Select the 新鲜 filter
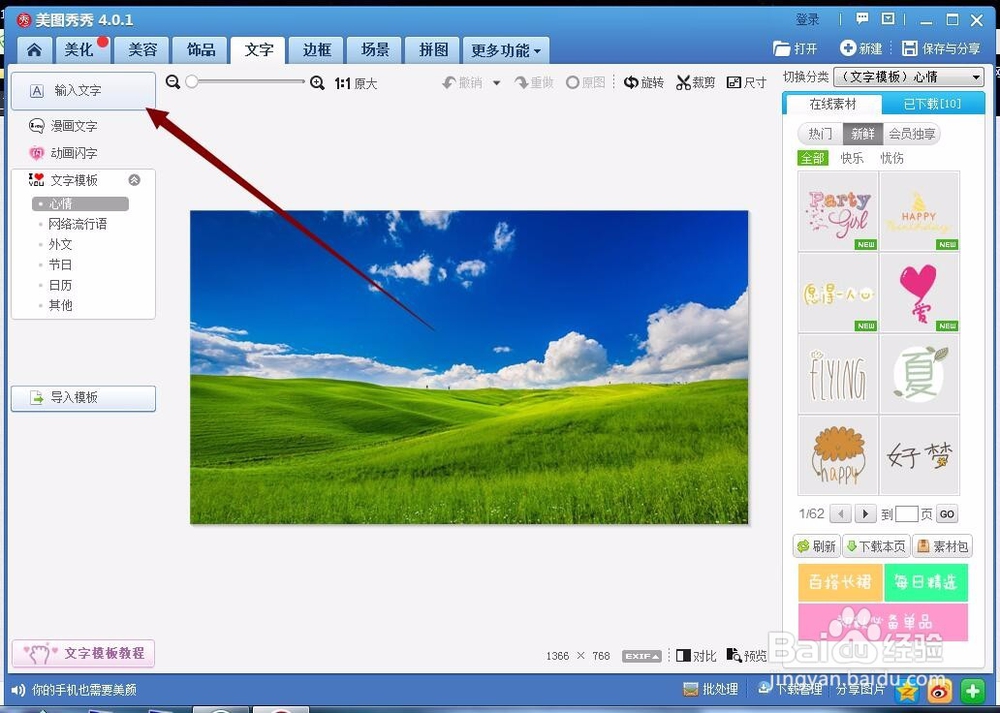Viewport: 1000px width, 713px height. 862,133
